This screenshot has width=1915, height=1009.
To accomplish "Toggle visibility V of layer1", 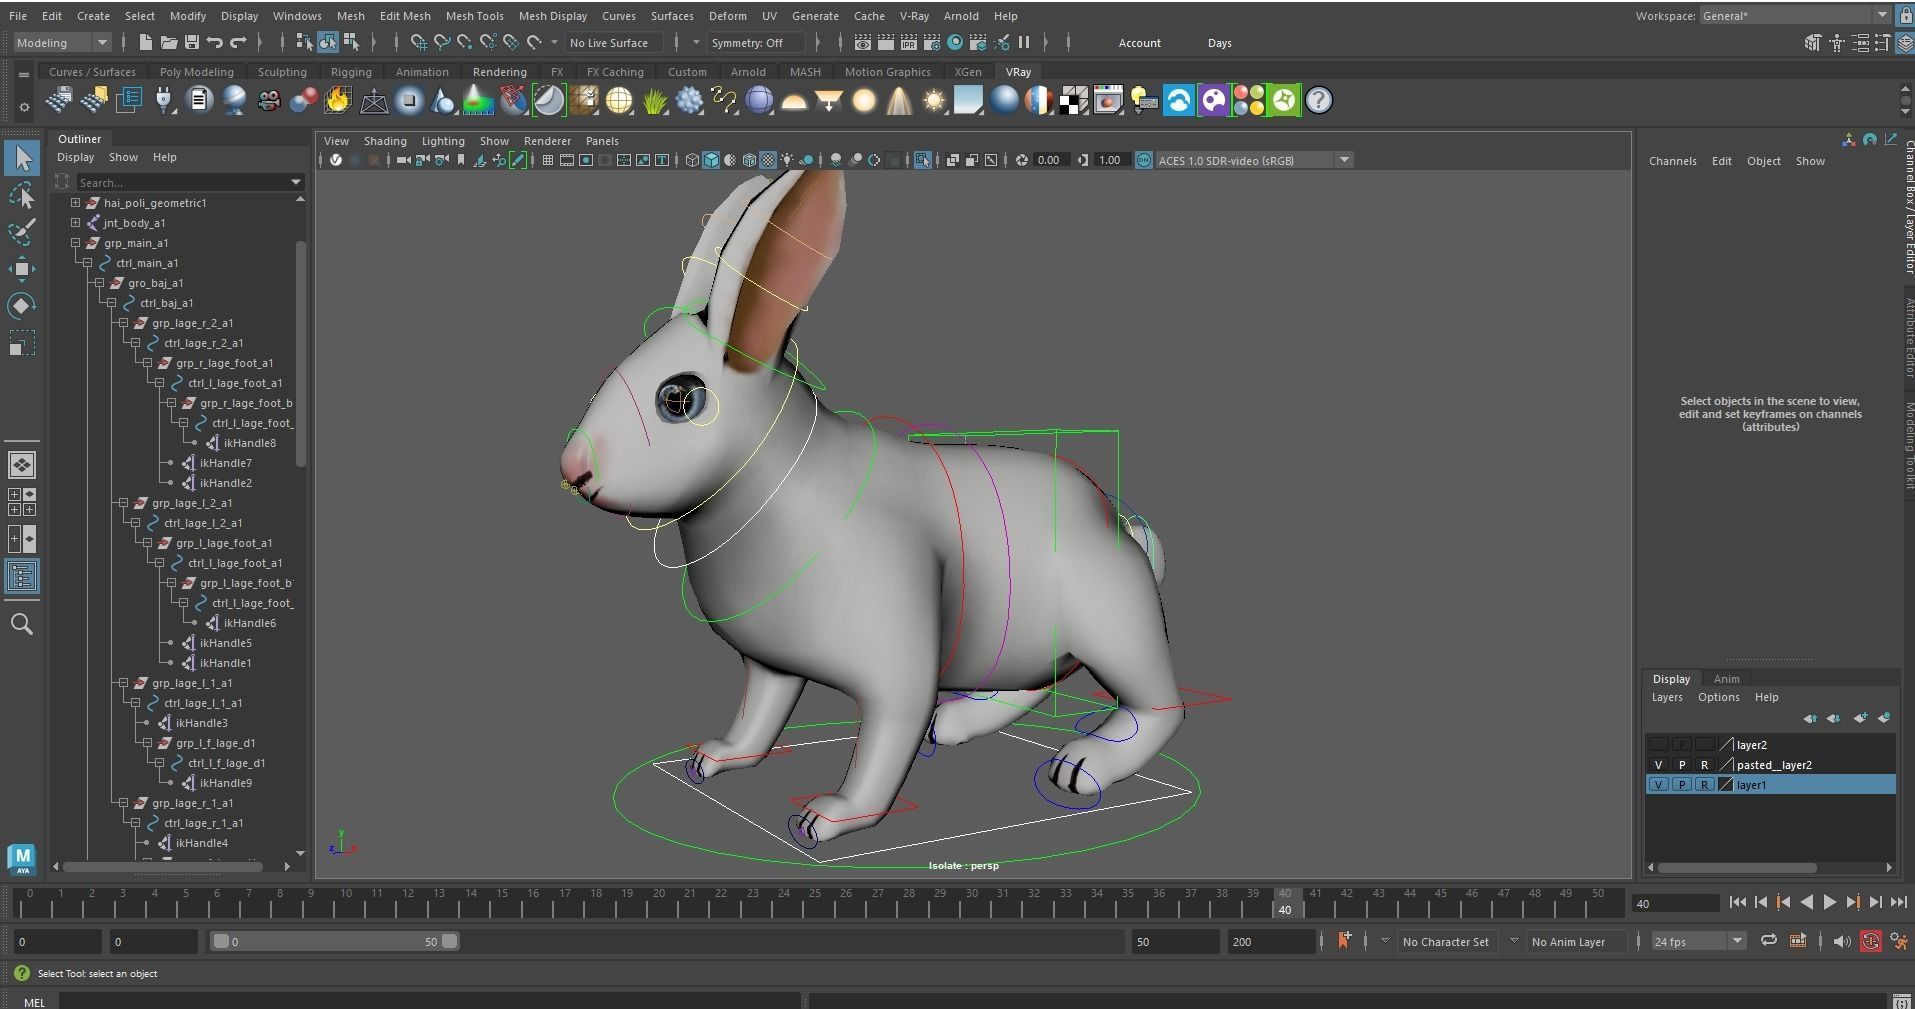I will (1658, 785).
